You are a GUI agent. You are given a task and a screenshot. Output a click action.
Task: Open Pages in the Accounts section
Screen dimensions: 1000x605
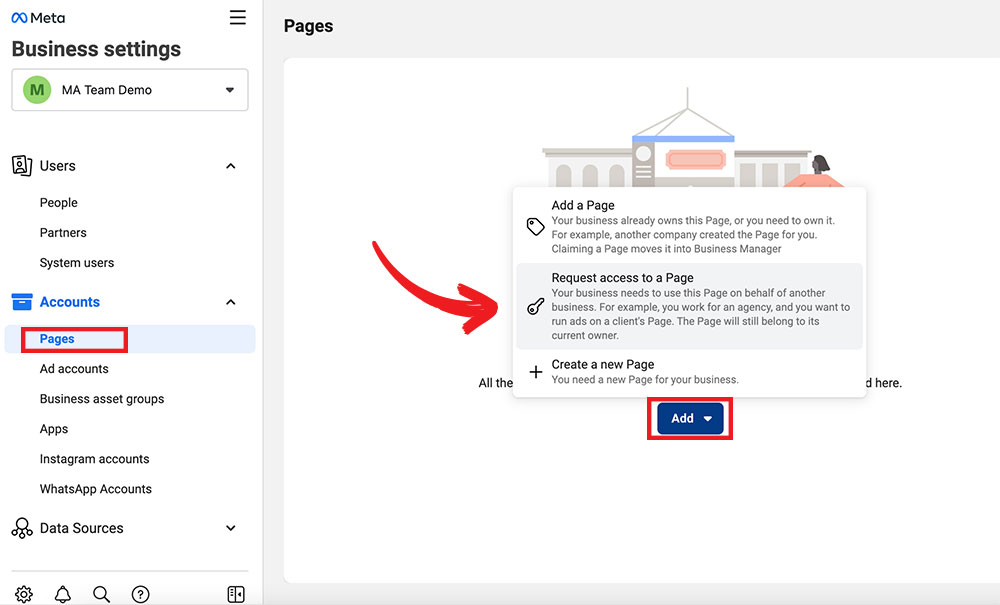58,339
